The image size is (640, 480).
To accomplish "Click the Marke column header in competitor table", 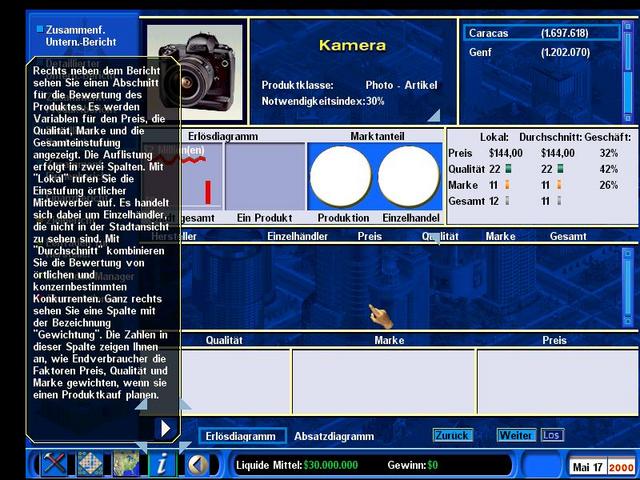I will click(x=500, y=236).
